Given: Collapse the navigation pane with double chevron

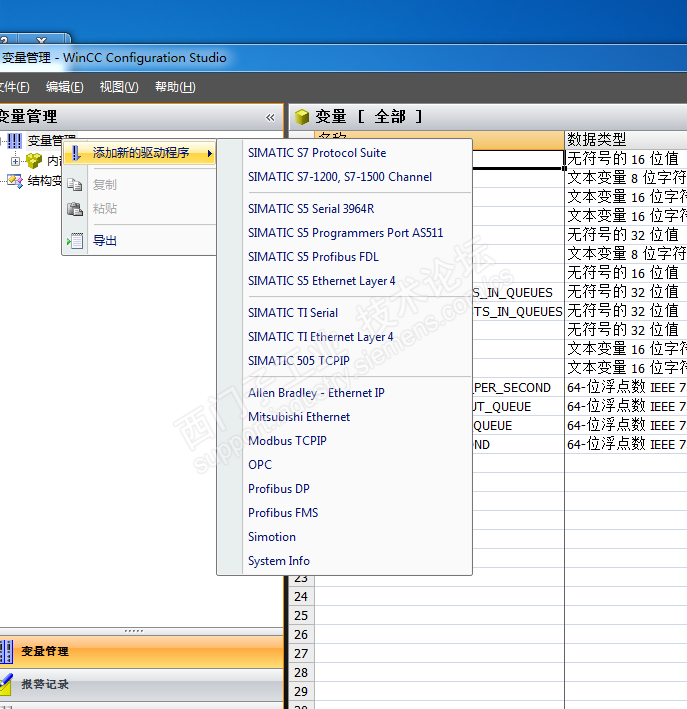Looking at the screenshot, I should point(270,118).
